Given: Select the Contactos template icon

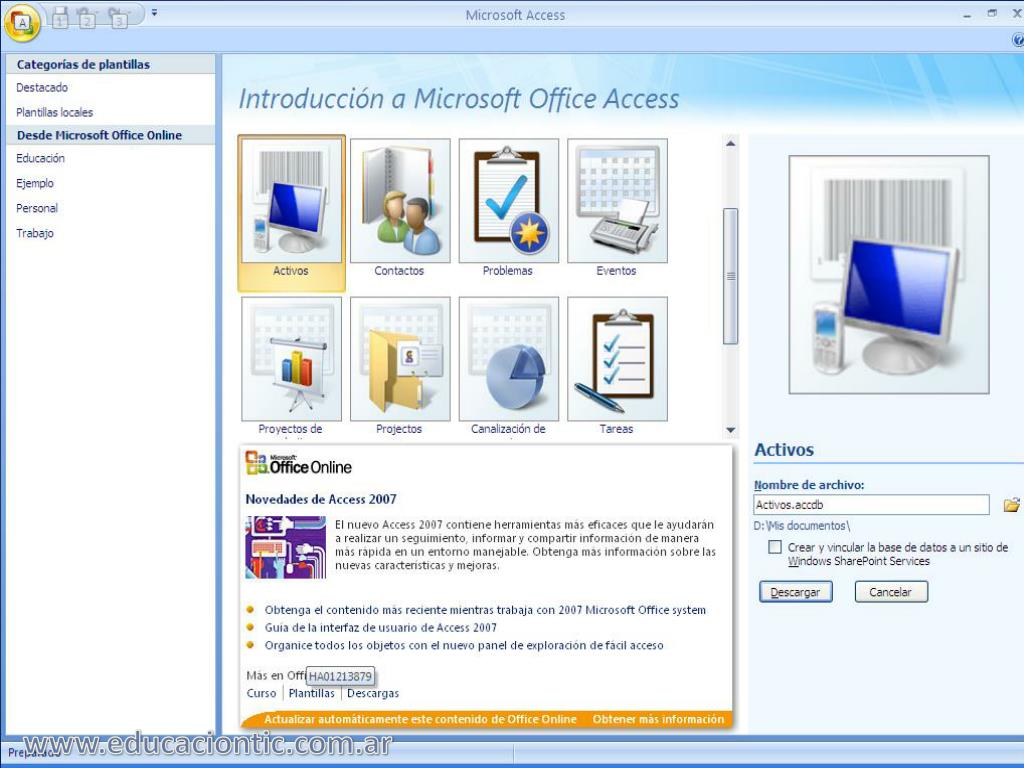Looking at the screenshot, I should 400,200.
